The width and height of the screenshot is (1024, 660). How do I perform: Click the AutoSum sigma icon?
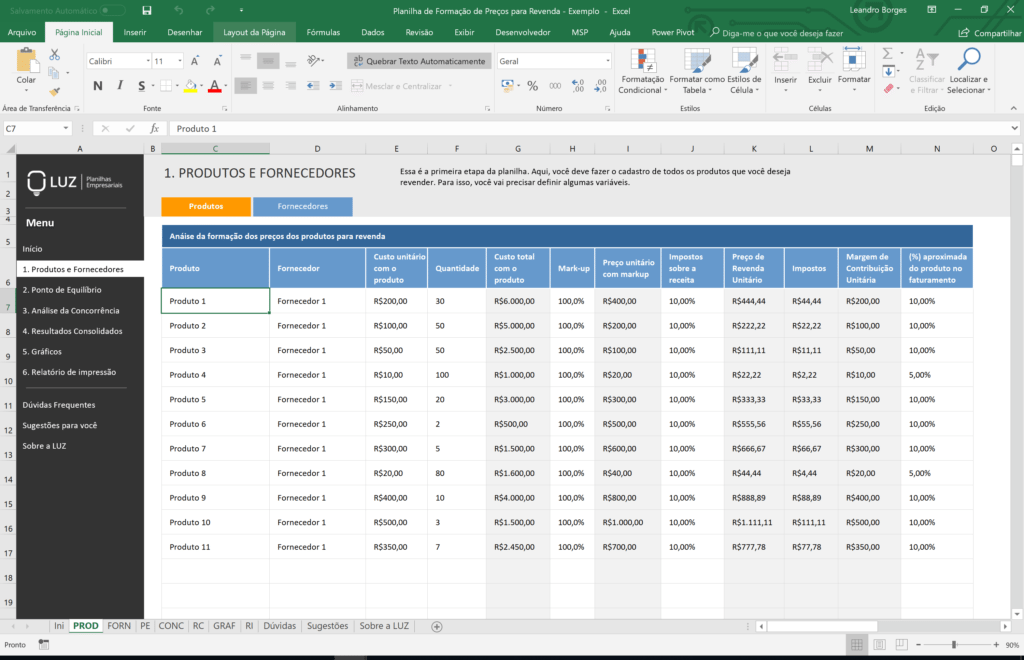click(889, 54)
